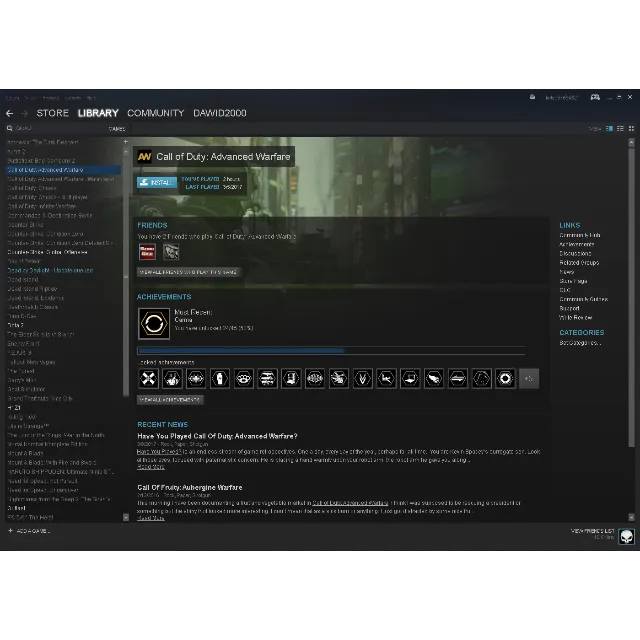Open the Carma achievement badge icon
Image resolution: width=640 pixels, height=640 pixels.
154,324
